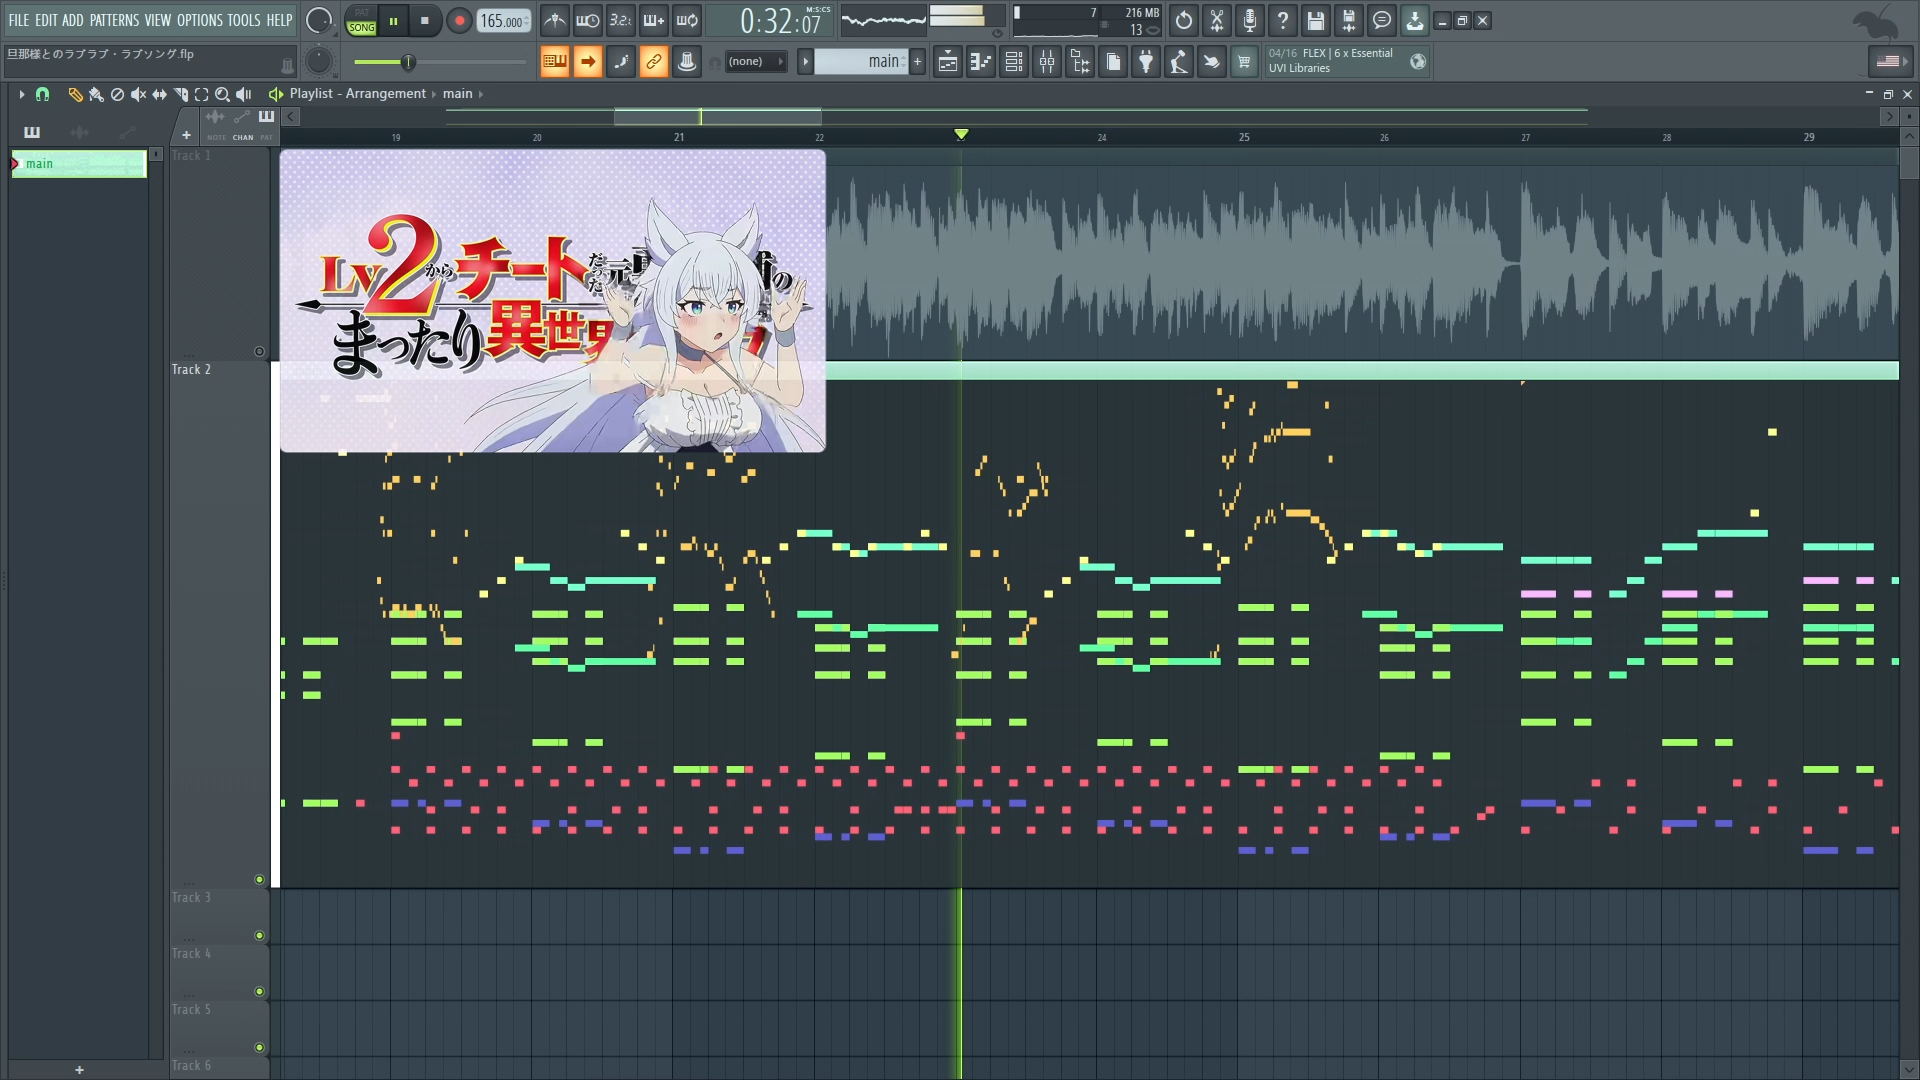Open the Channel rack icon
The image size is (1920, 1080).
coord(1014,62)
